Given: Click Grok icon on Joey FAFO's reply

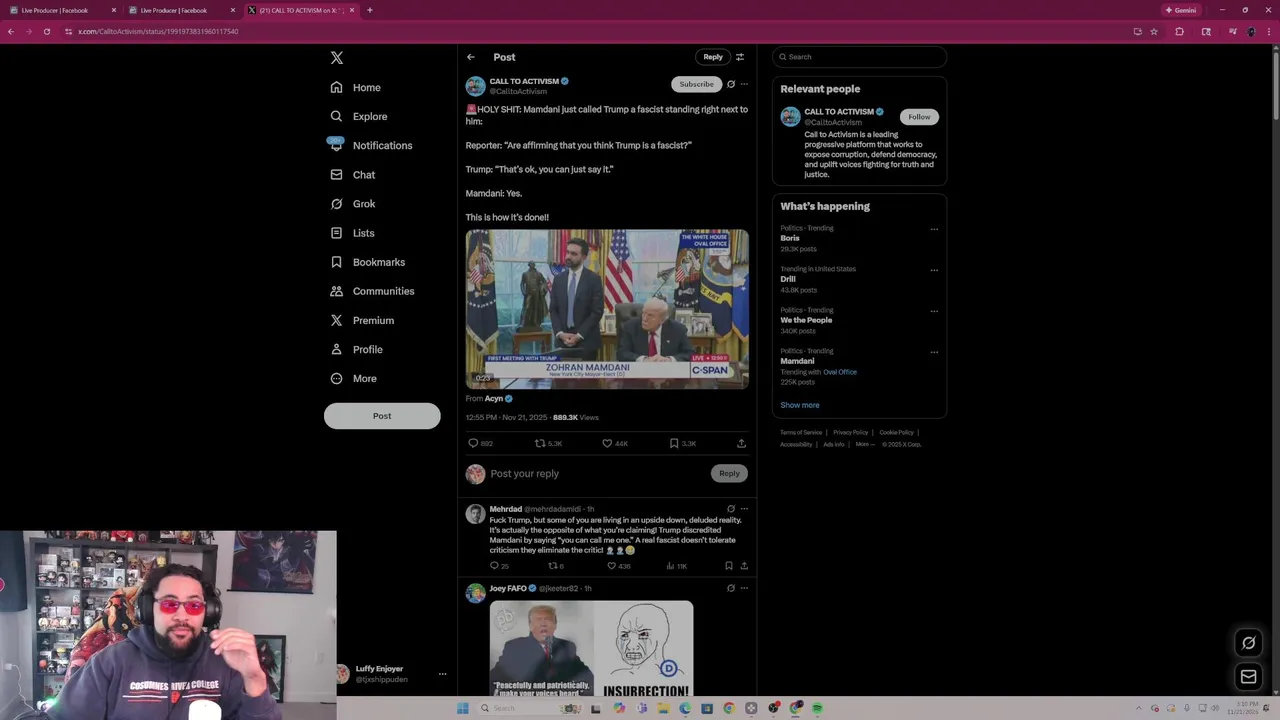Looking at the screenshot, I should coord(731,588).
